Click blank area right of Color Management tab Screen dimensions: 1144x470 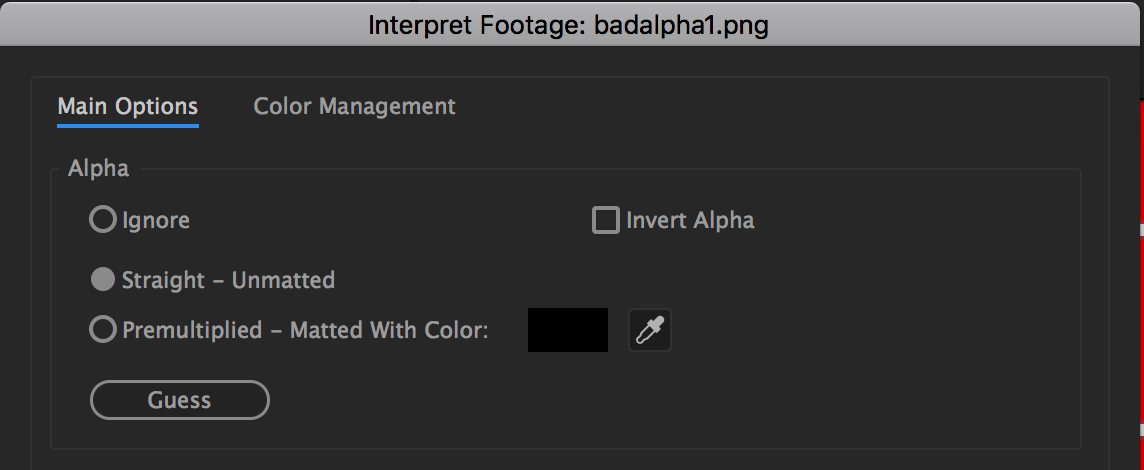point(750,106)
